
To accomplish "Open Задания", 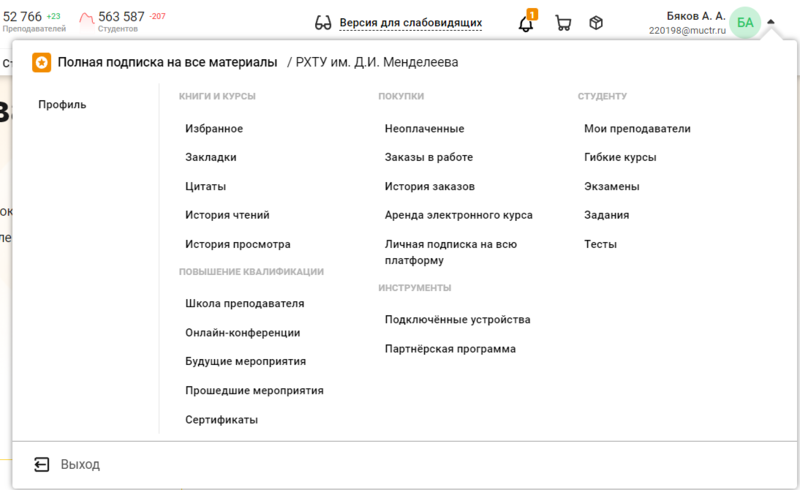I will [x=607, y=215].
